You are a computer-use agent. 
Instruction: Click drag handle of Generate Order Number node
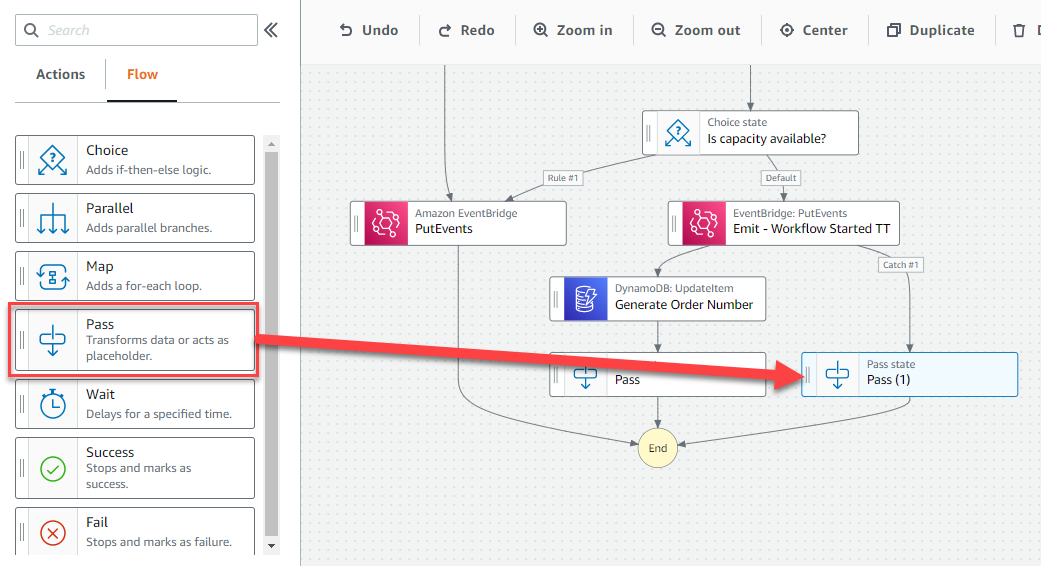[556, 299]
